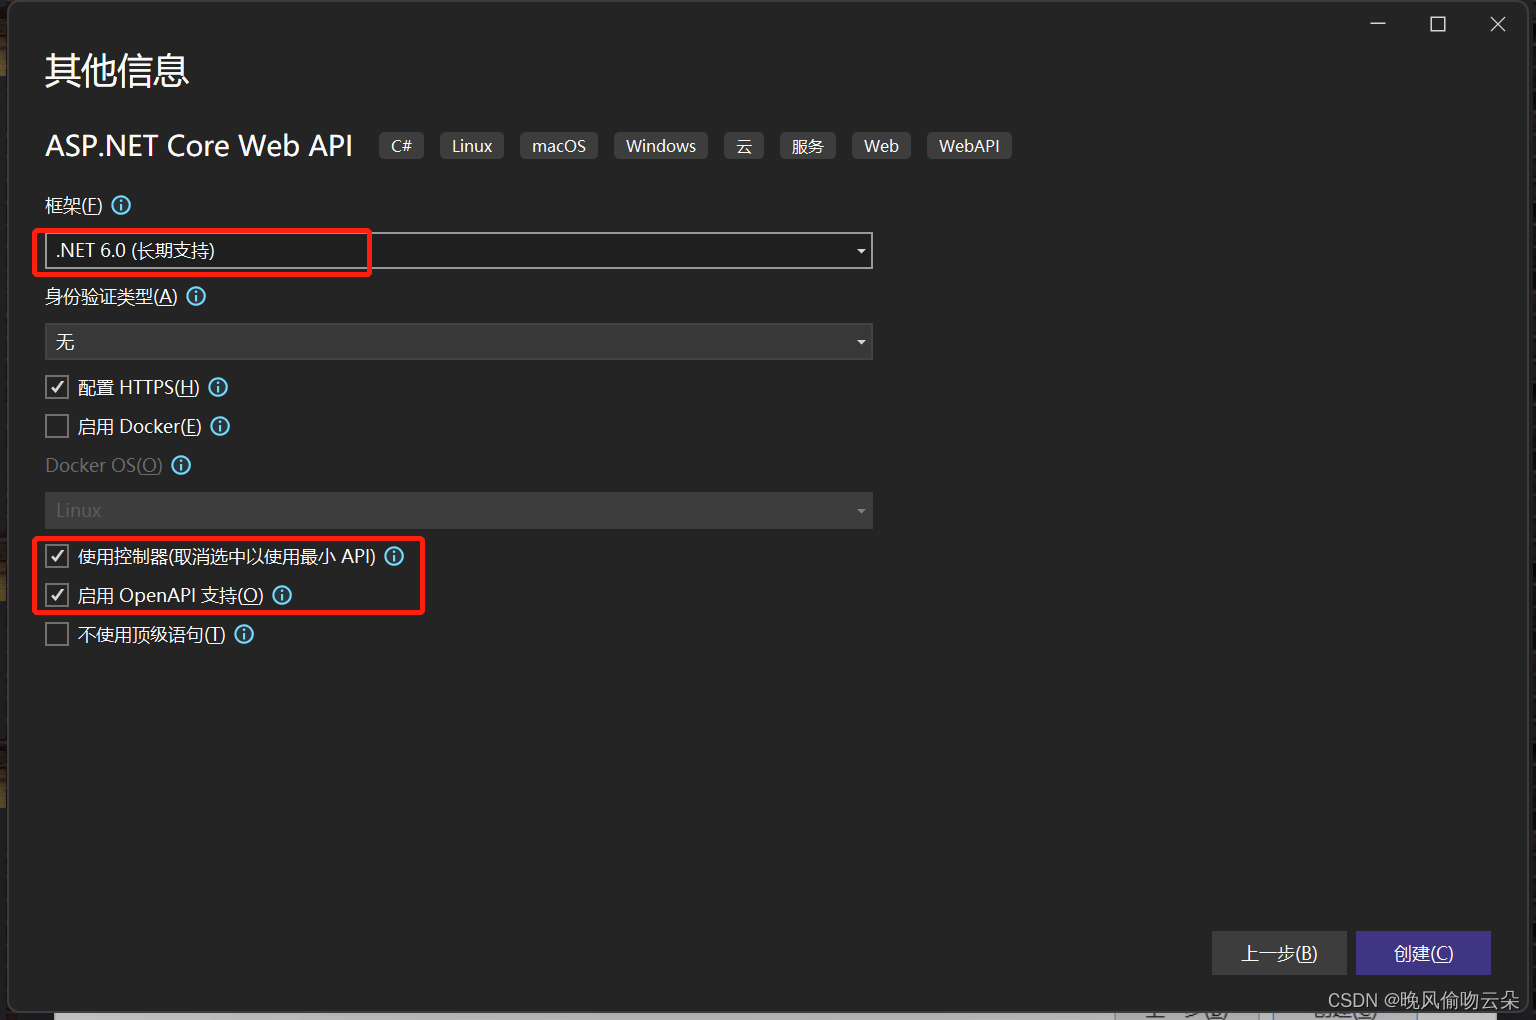Close the dialog window
The width and height of the screenshot is (1536, 1020).
[1497, 24]
